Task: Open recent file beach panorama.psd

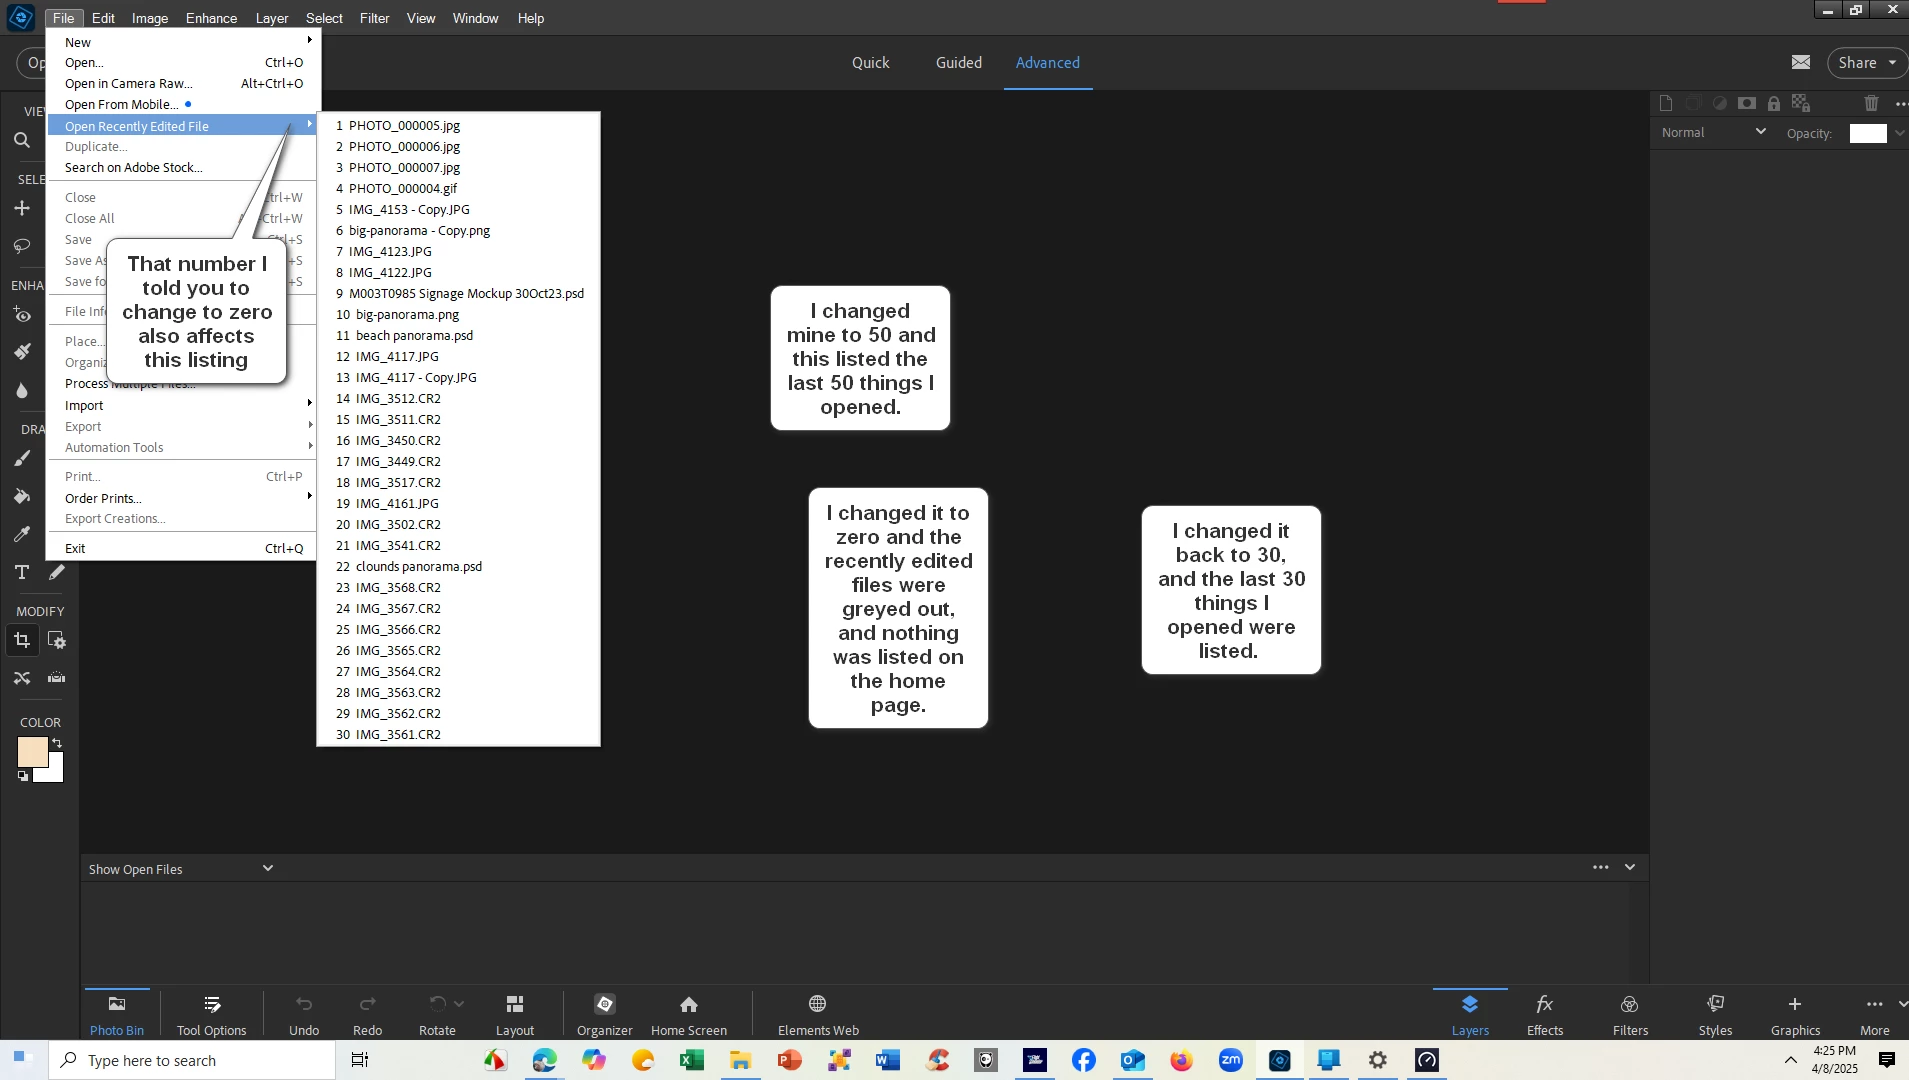Action: point(458,335)
